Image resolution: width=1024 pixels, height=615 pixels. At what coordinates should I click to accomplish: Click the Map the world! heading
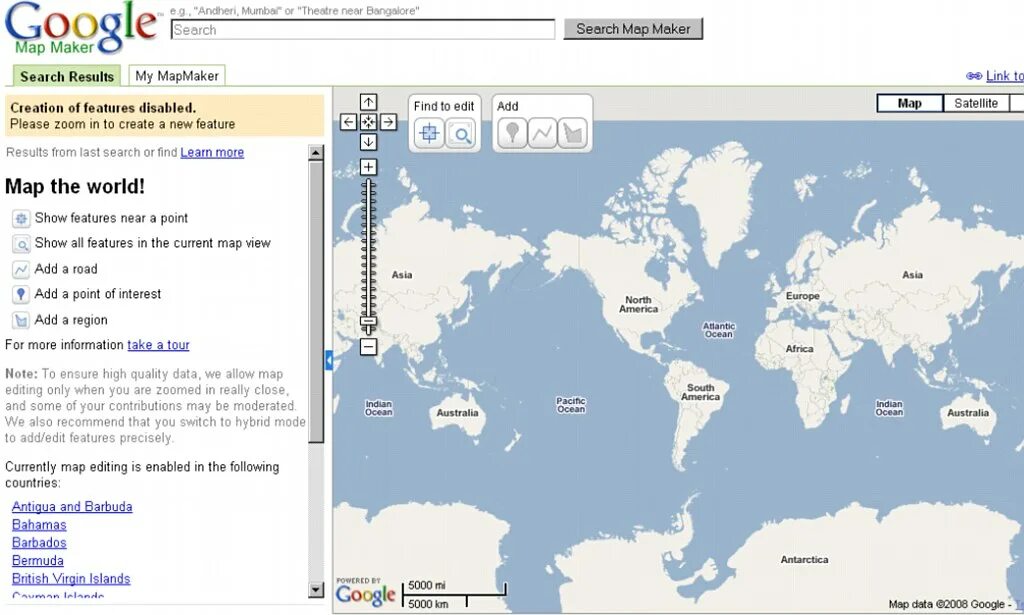pyautogui.click(x=75, y=186)
